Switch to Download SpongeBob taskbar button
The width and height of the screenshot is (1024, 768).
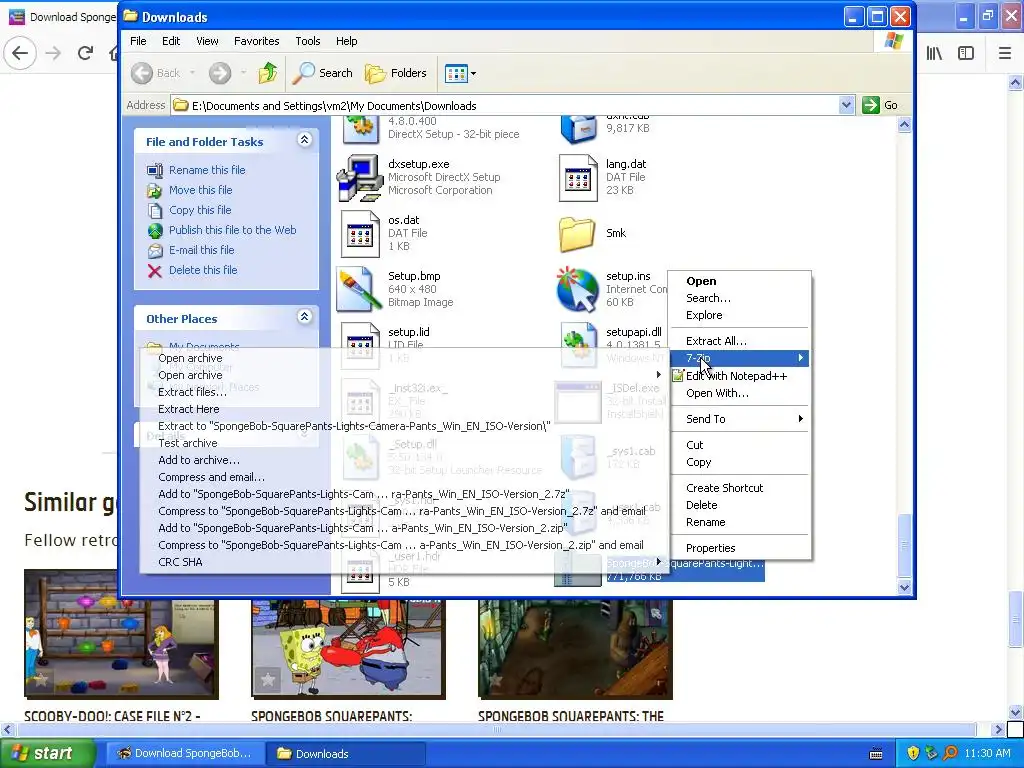pyautogui.click(x=184, y=754)
